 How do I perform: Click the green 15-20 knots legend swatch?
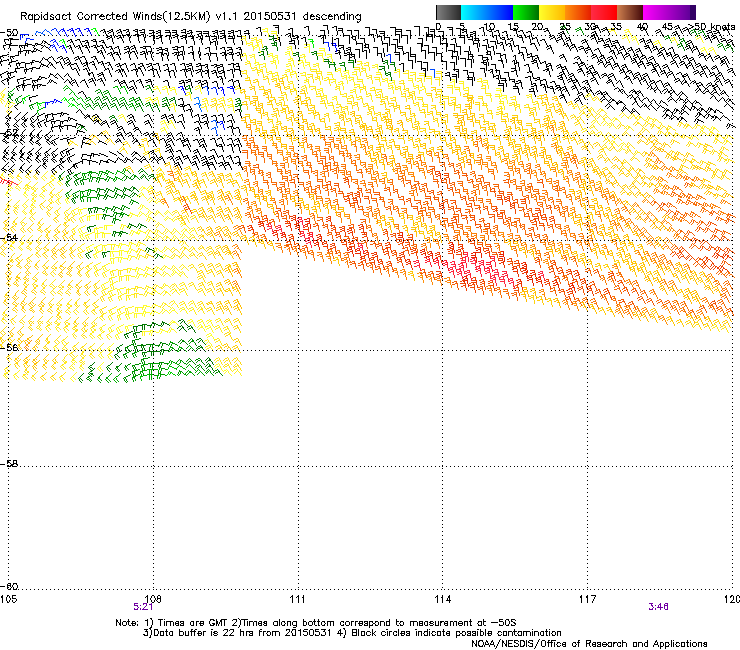click(526, 12)
